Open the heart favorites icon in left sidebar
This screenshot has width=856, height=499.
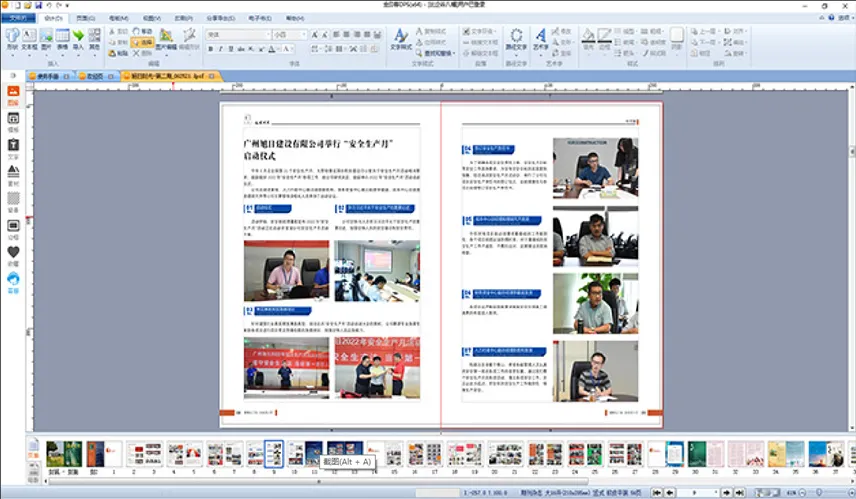pyautogui.click(x=13, y=252)
